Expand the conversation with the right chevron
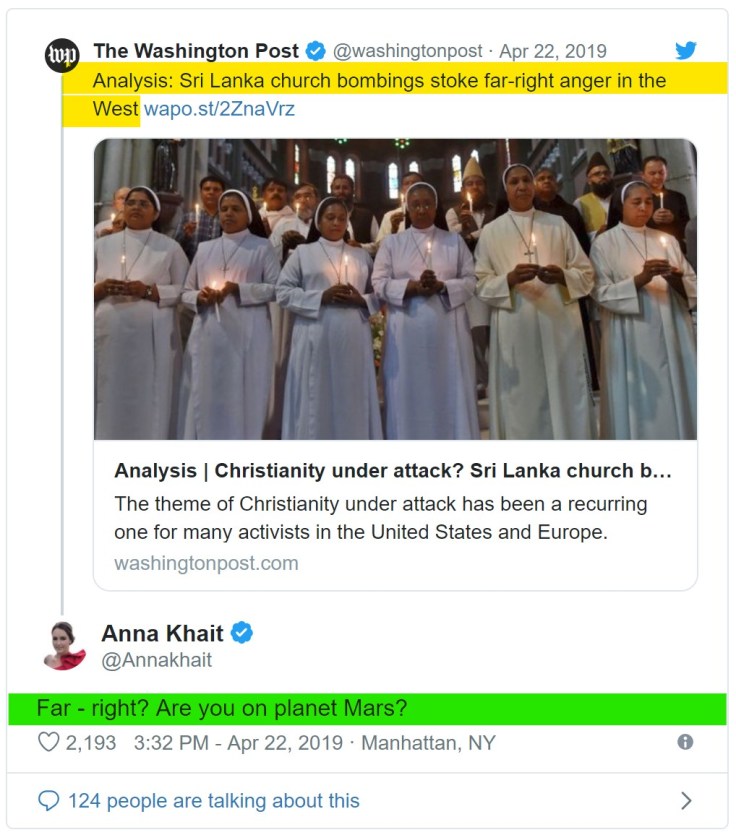The height and width of the screenshot is (835, 736). tap(686, 800)
